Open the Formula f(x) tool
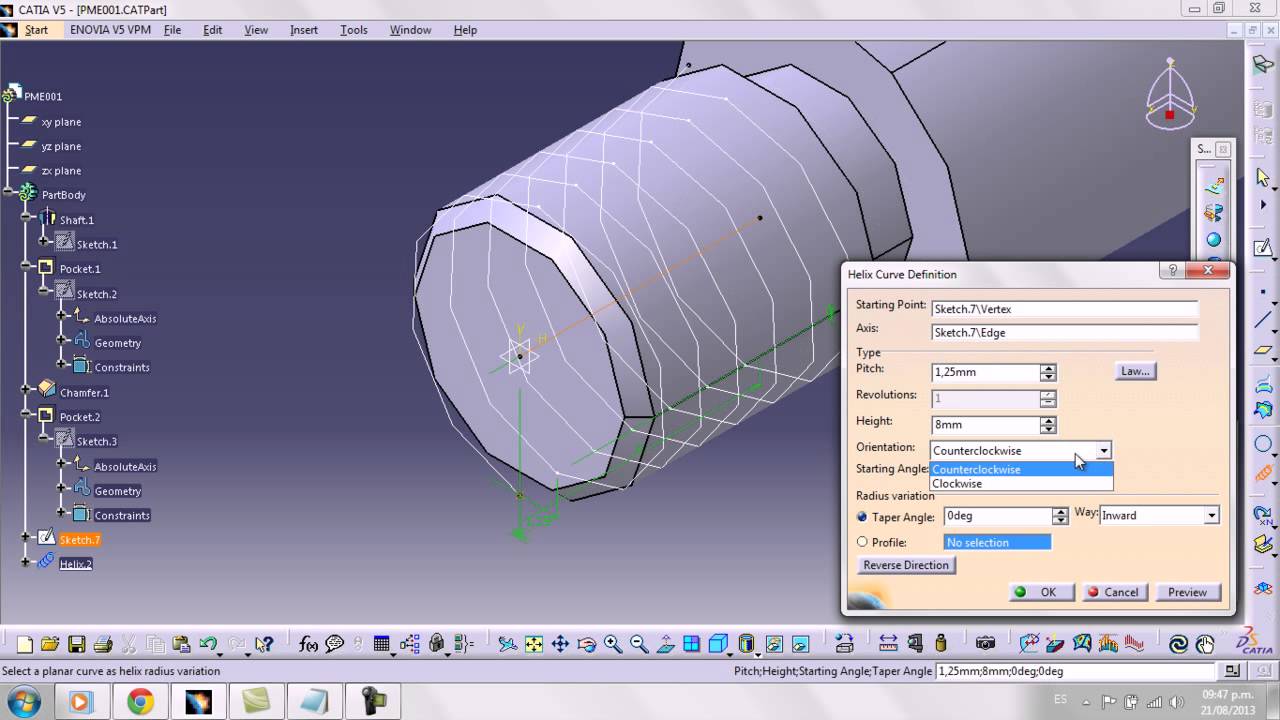Viewport: 1280px width, 720px height. click(308, 644)
